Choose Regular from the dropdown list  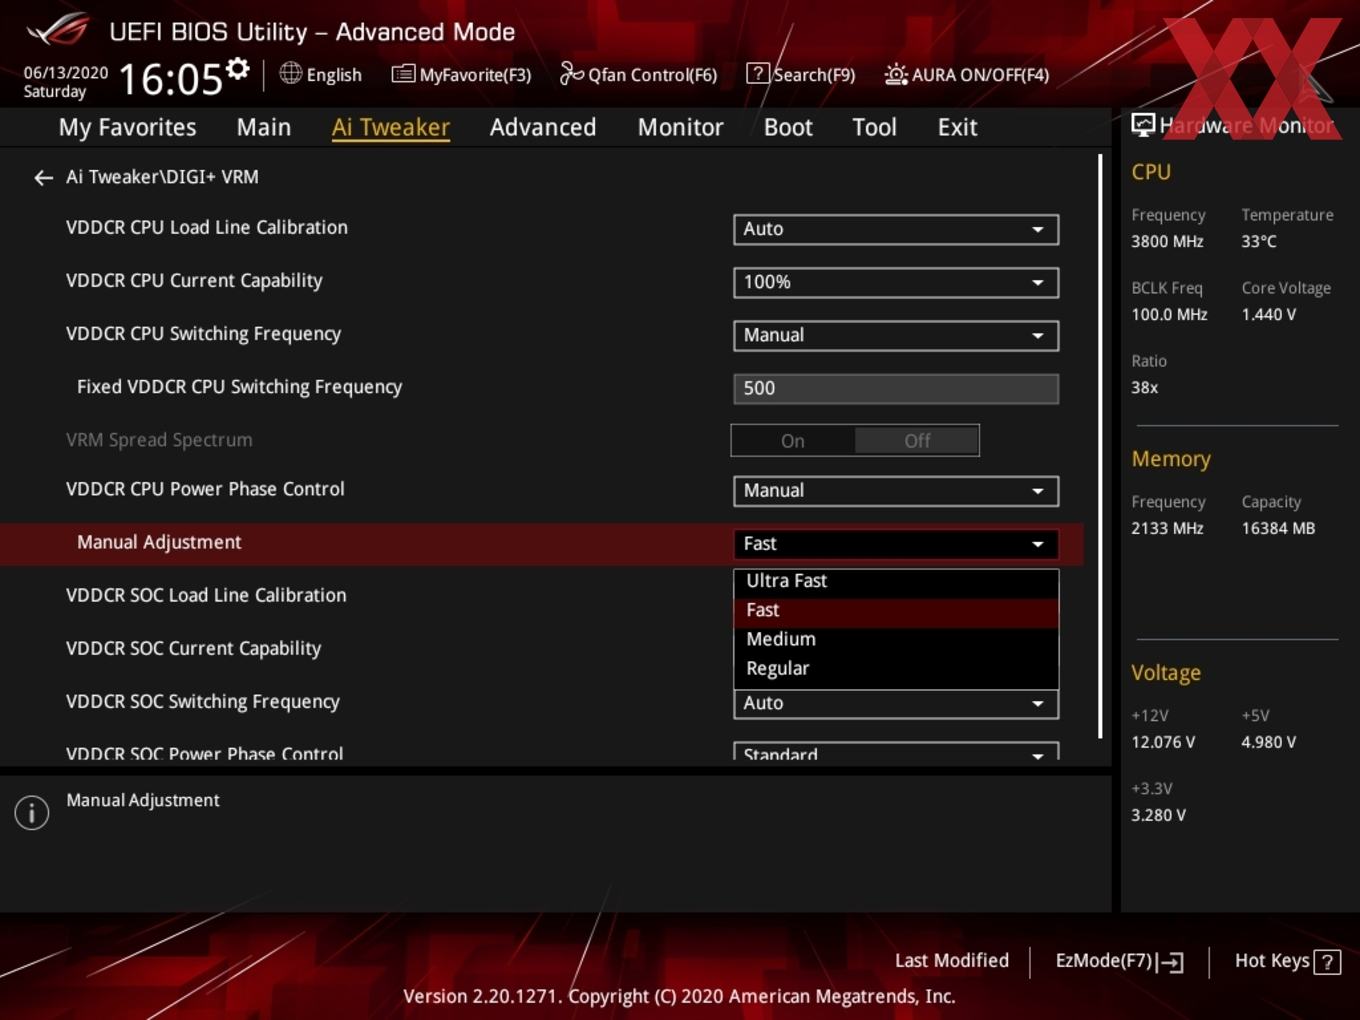[896, 668]
